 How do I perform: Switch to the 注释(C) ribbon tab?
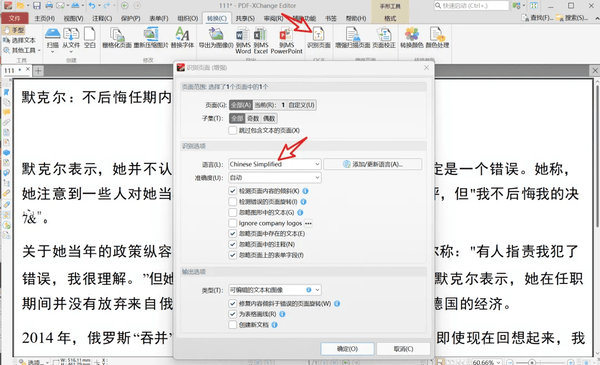pos(102,18)
